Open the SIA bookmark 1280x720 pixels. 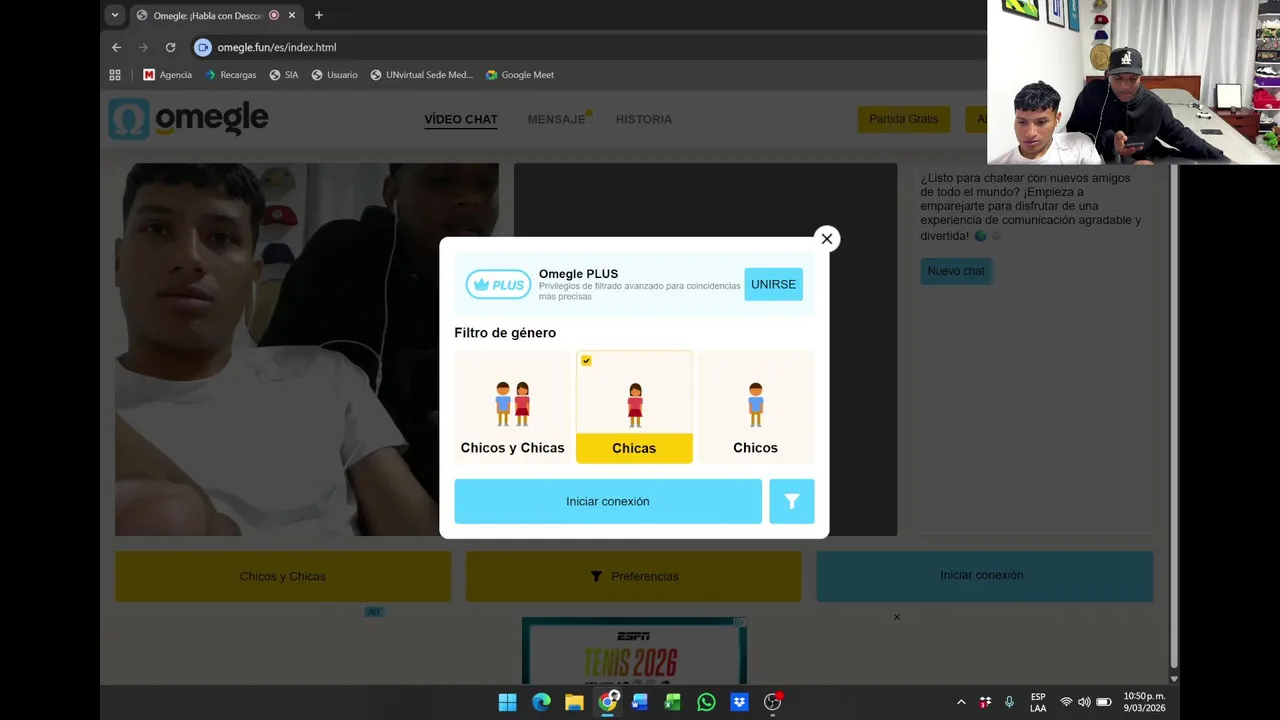283,75
